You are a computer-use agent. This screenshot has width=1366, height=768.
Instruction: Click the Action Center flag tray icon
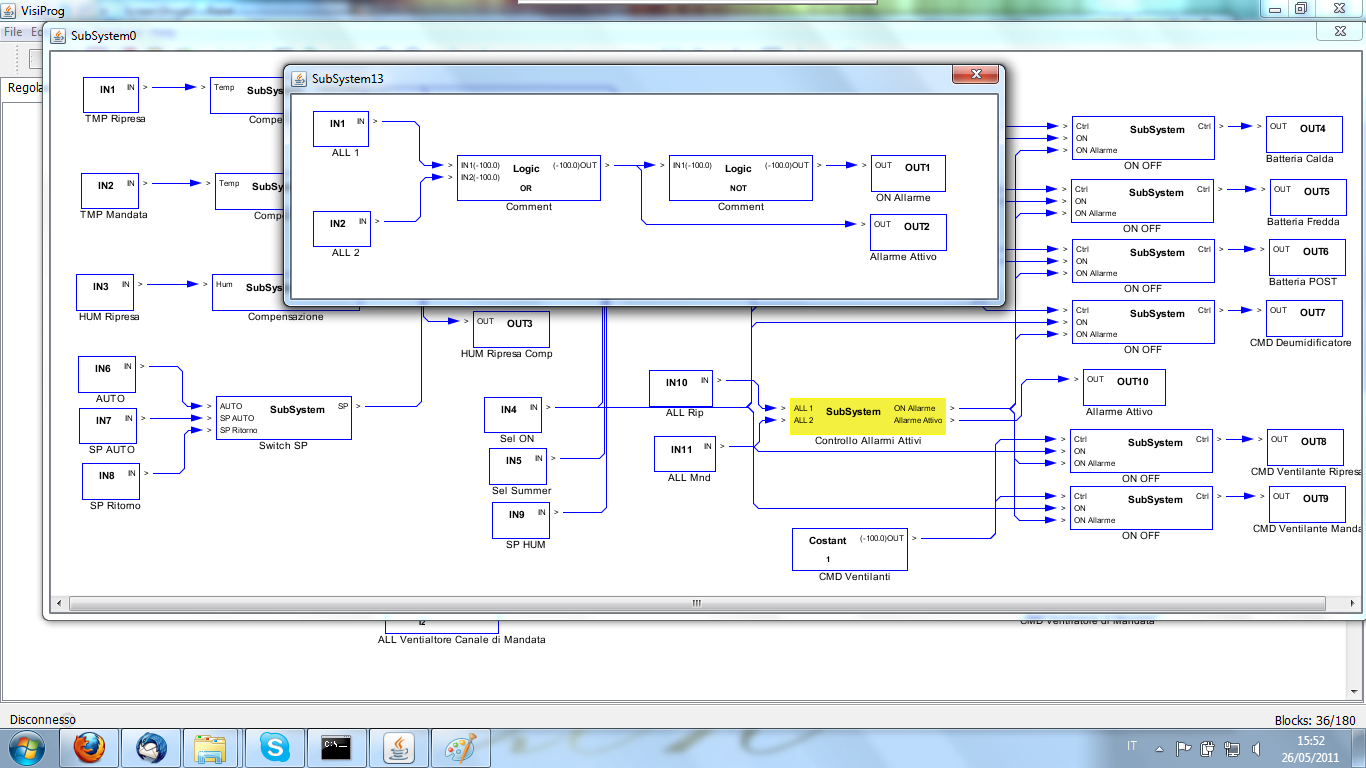point(1183,748)
